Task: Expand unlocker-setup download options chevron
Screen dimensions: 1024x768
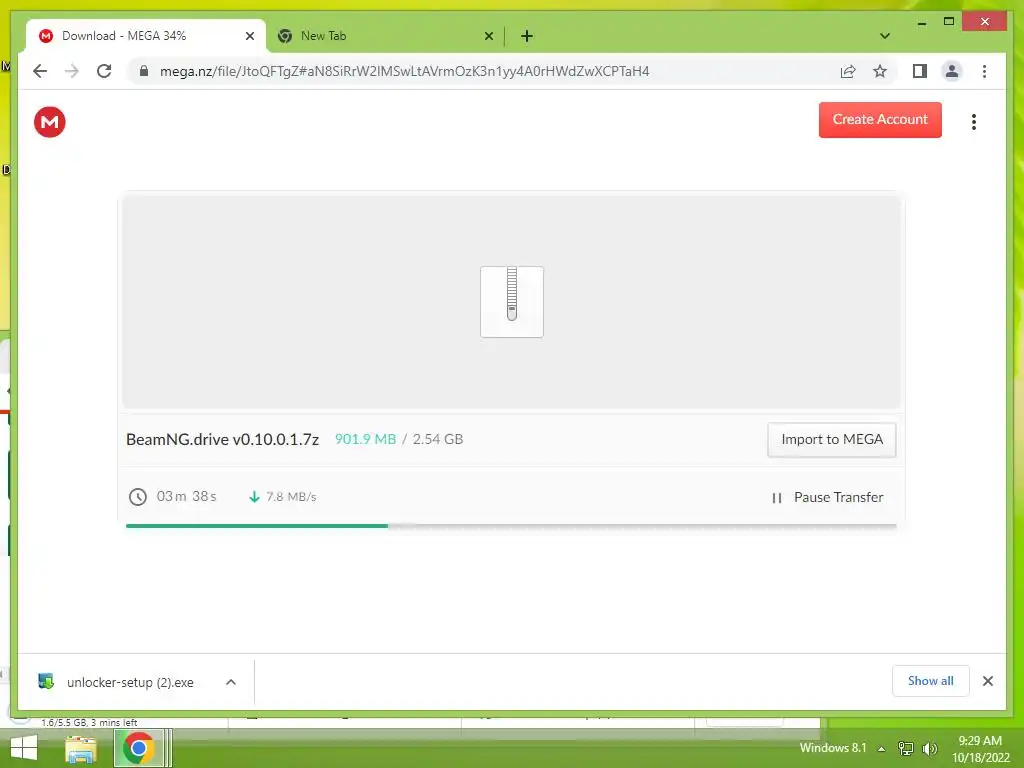Action: click(x=231, y=682)
